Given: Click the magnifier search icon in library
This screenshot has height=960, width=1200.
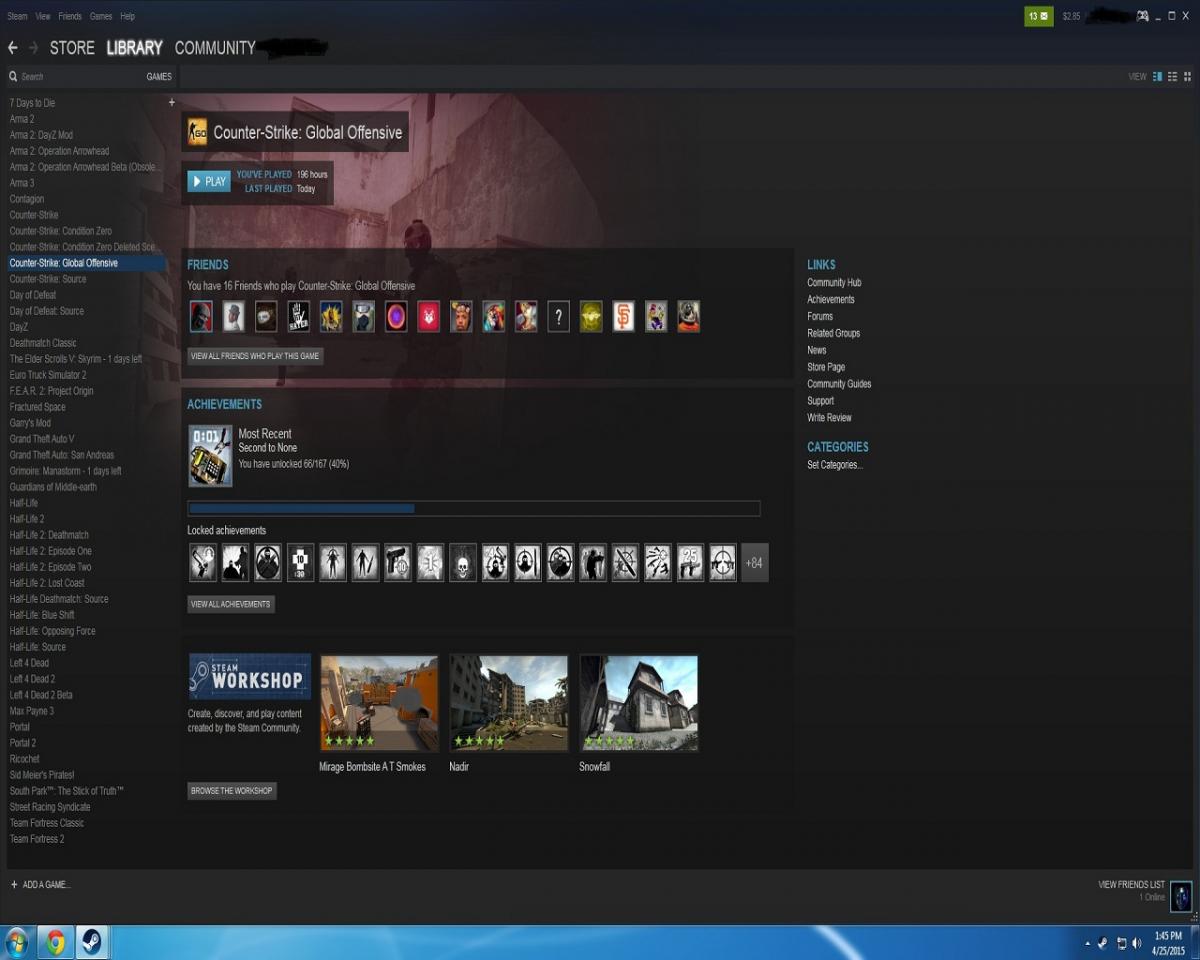Looking at the screenshot, I should [14, 76].
